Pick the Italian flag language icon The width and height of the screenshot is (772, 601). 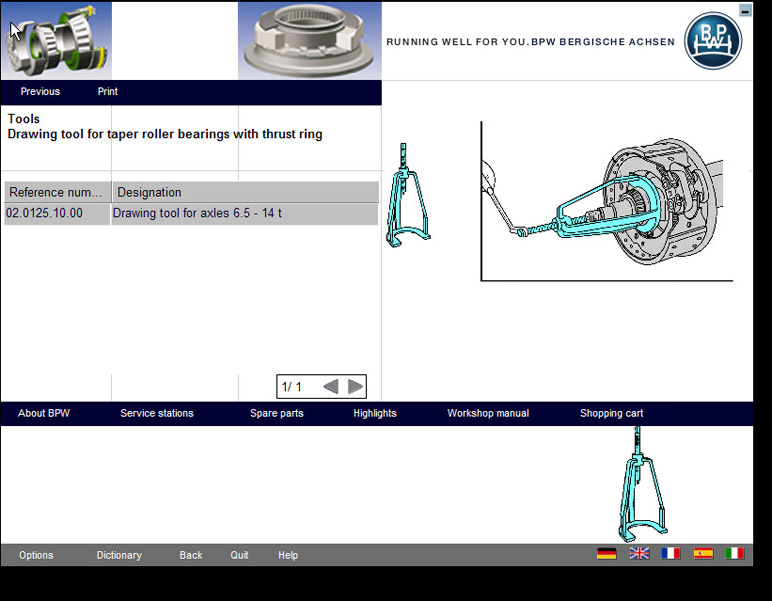(735, 553)
